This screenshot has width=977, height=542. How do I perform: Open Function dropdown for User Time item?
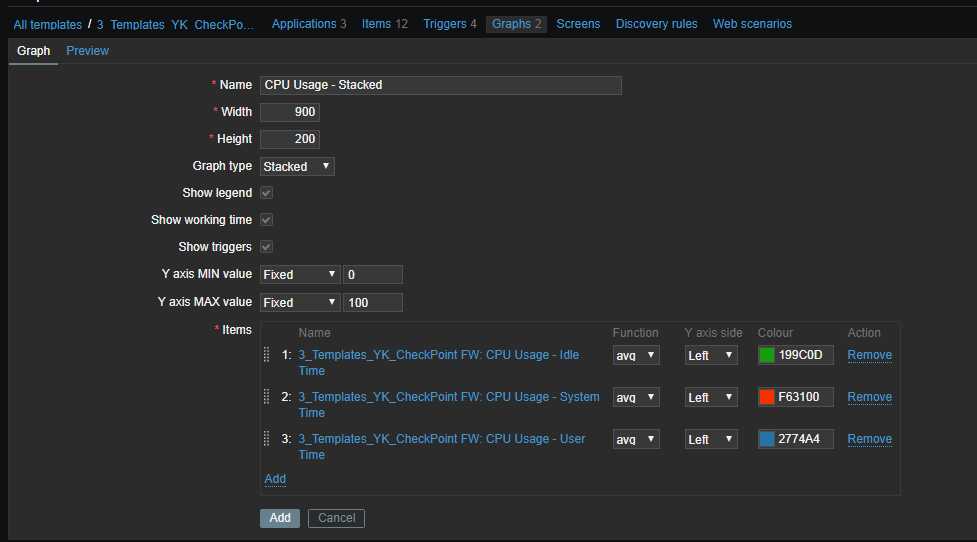tap(636, 439)
